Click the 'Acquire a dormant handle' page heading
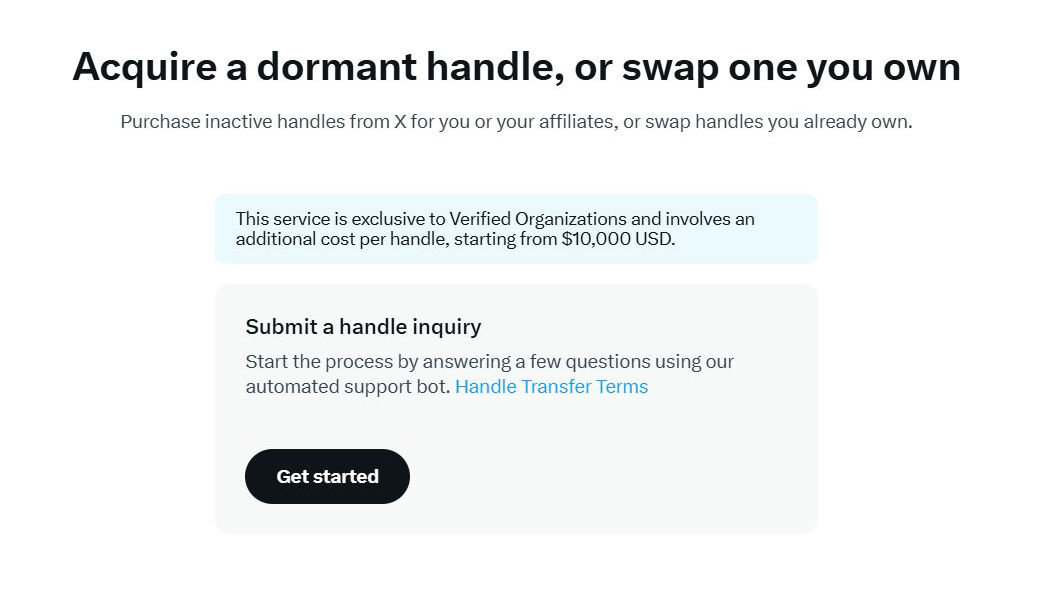This screenshot has height=591, width=1050. (516, 67)
